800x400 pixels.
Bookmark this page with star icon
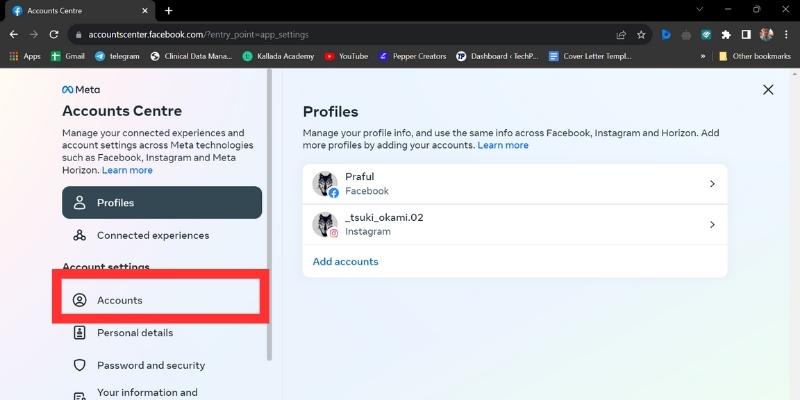tap(641, 35)
